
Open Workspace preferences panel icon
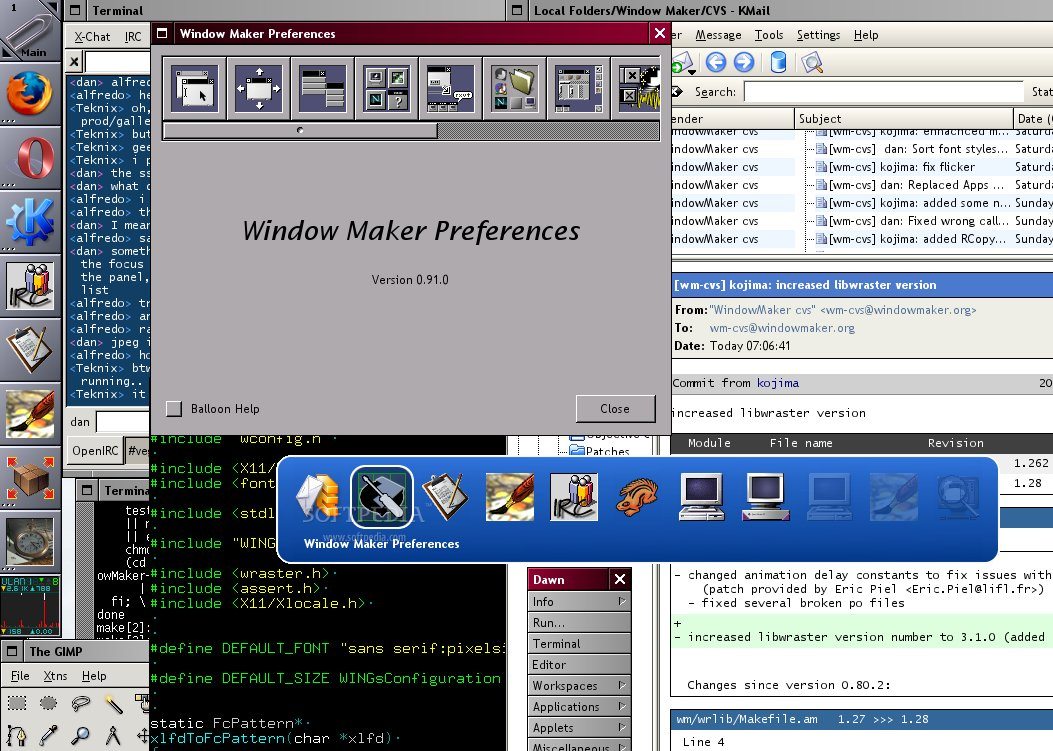pyautogui.click(x=578, y=89)
